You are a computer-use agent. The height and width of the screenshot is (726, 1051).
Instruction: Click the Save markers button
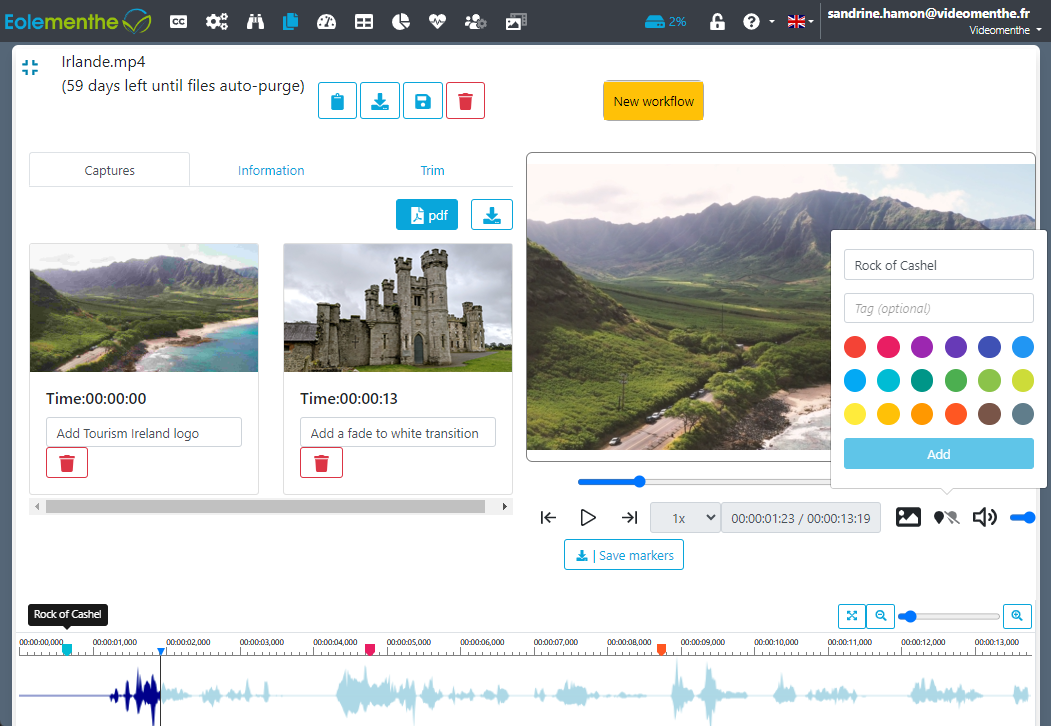coord(624,555)
